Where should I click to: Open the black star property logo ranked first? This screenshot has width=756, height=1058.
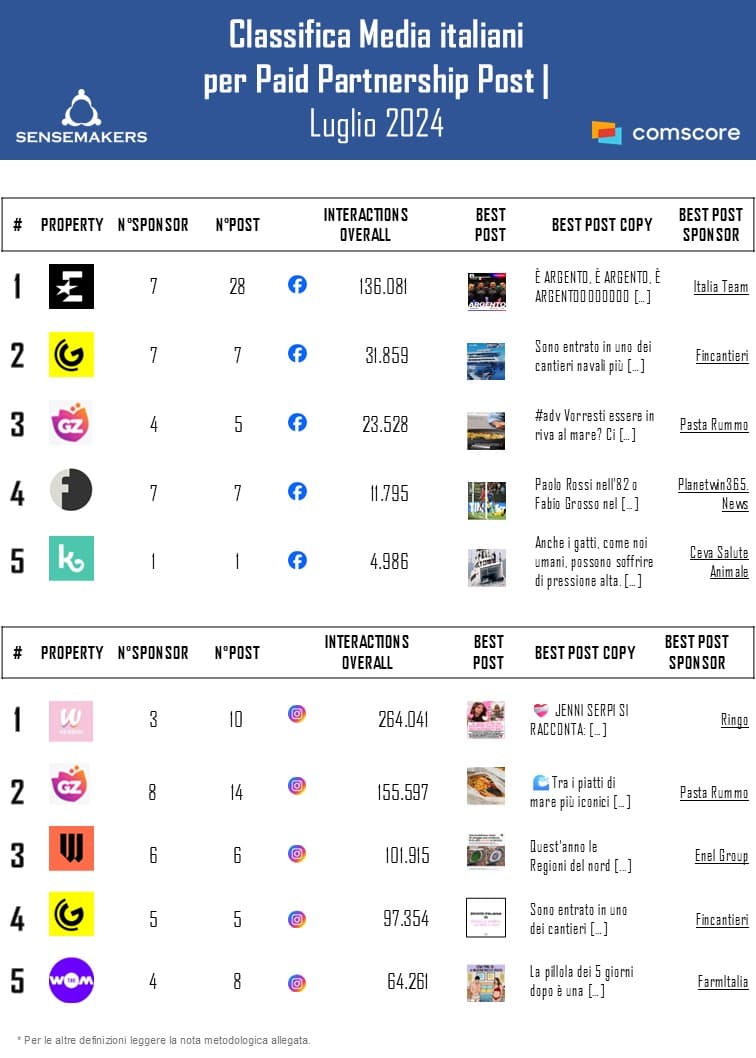71,286
